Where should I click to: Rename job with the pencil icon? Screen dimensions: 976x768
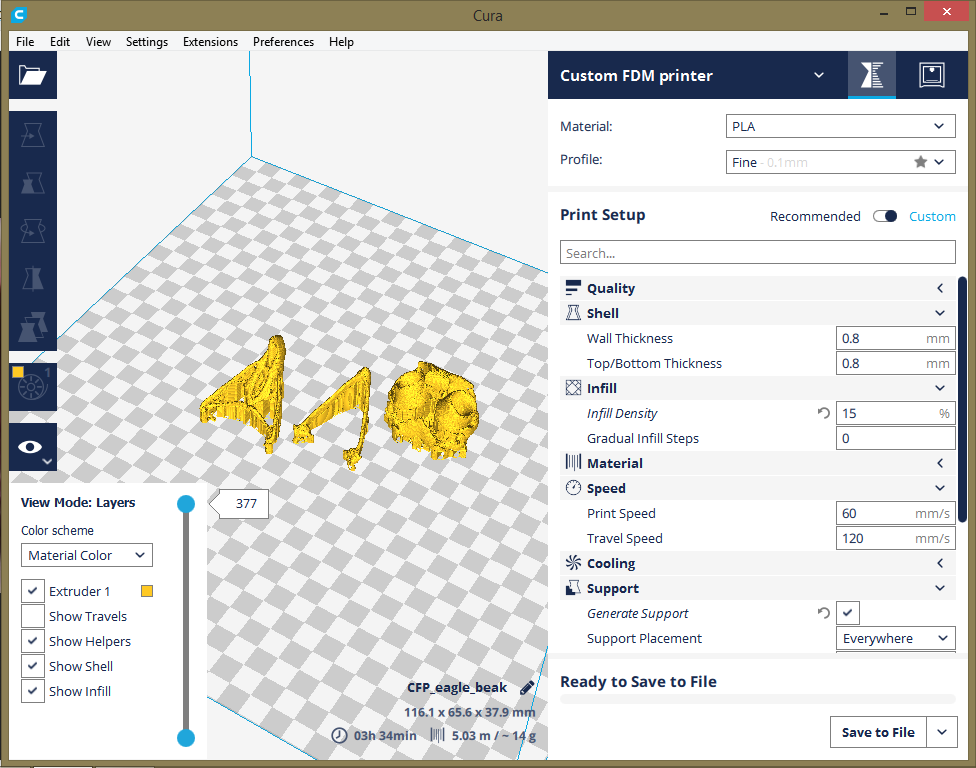pos(527,687)
